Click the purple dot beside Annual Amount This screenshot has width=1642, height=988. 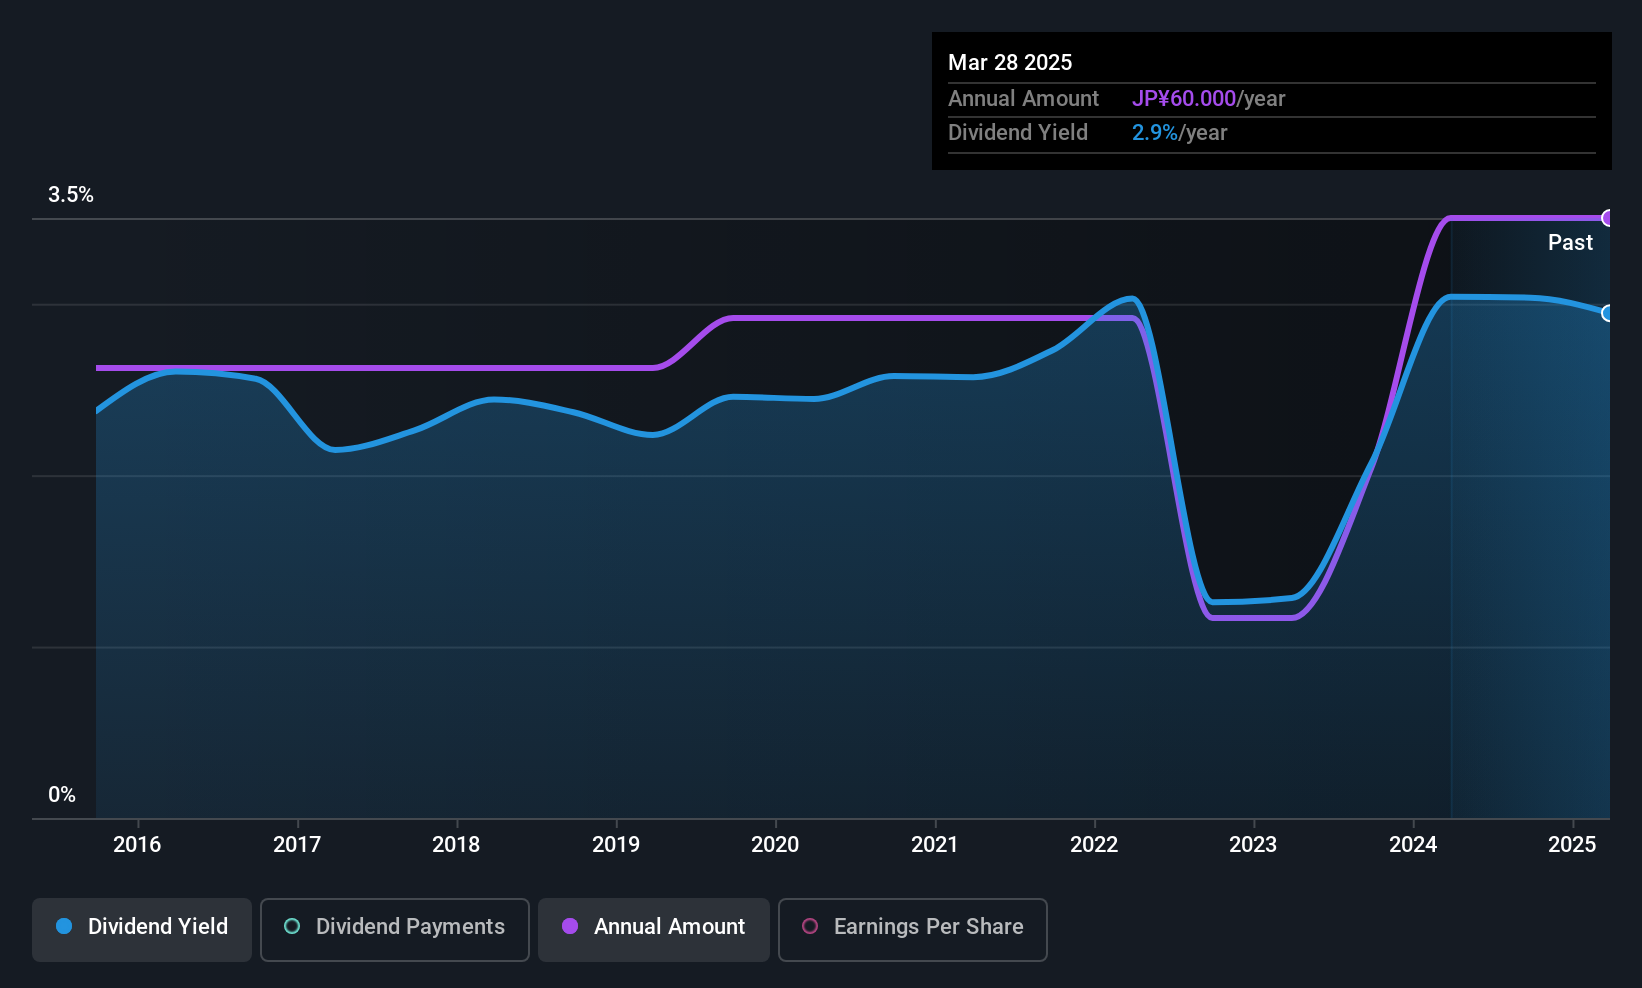coord(570,927)
